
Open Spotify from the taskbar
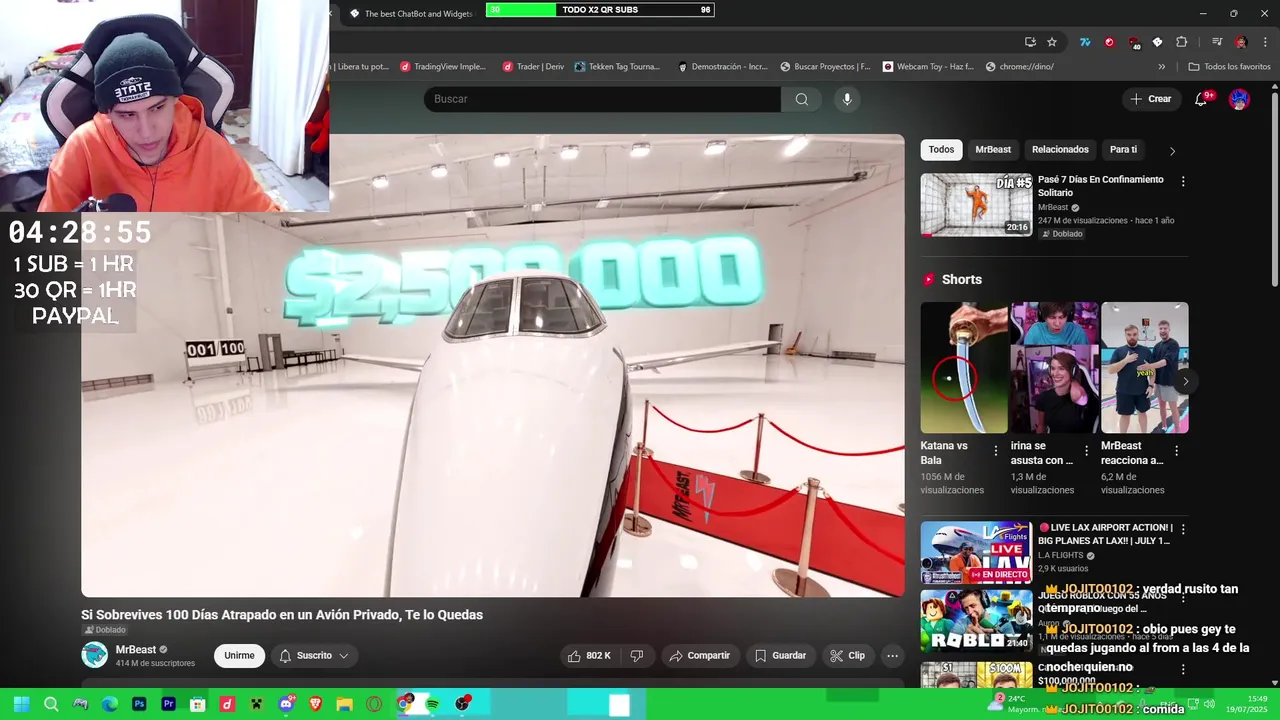tap(433, 704)
